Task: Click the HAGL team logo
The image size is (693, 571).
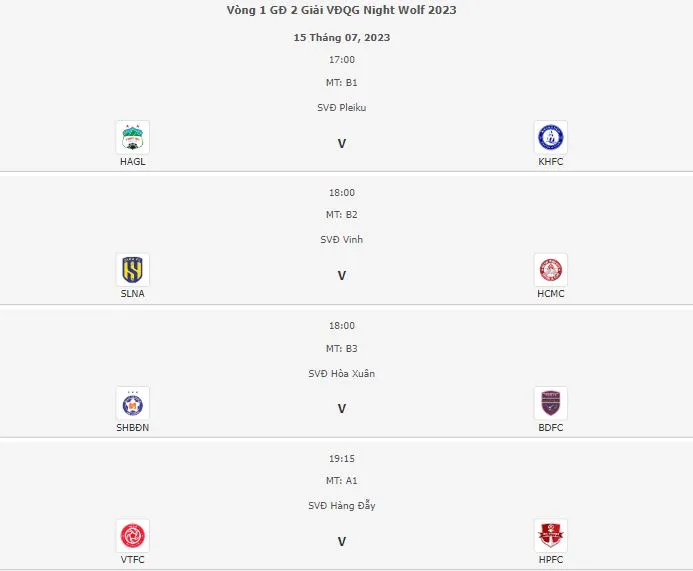Action: click(x=132, y=137)
